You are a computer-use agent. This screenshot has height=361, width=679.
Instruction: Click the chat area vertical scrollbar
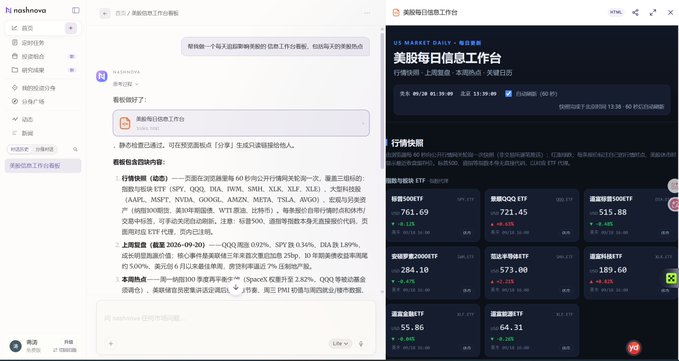(382, 100)
